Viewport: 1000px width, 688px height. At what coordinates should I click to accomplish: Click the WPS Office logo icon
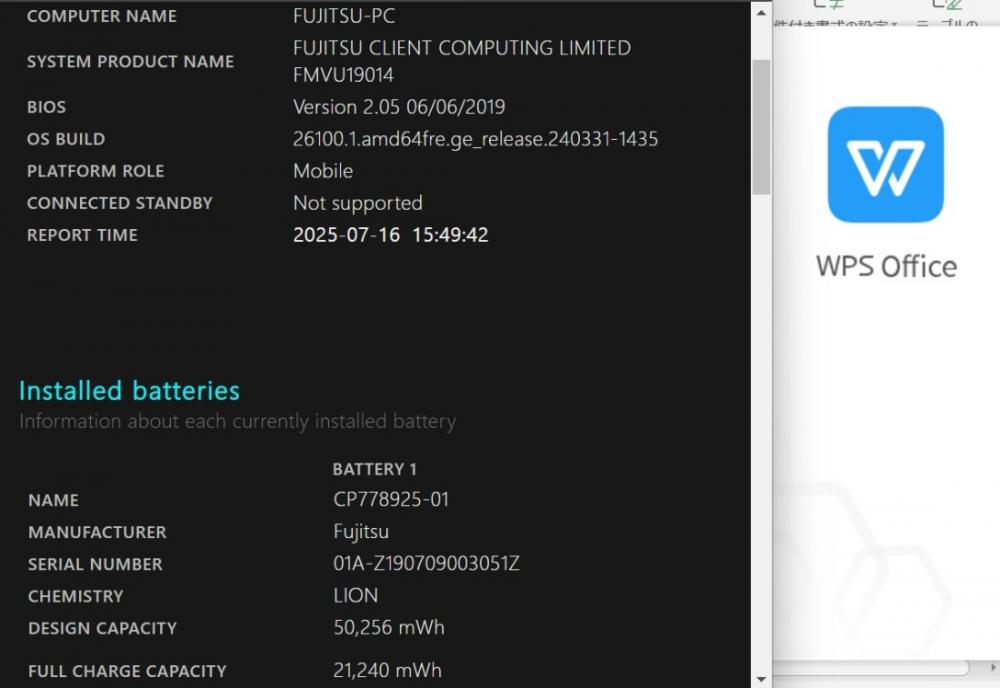tap(885, 165)
